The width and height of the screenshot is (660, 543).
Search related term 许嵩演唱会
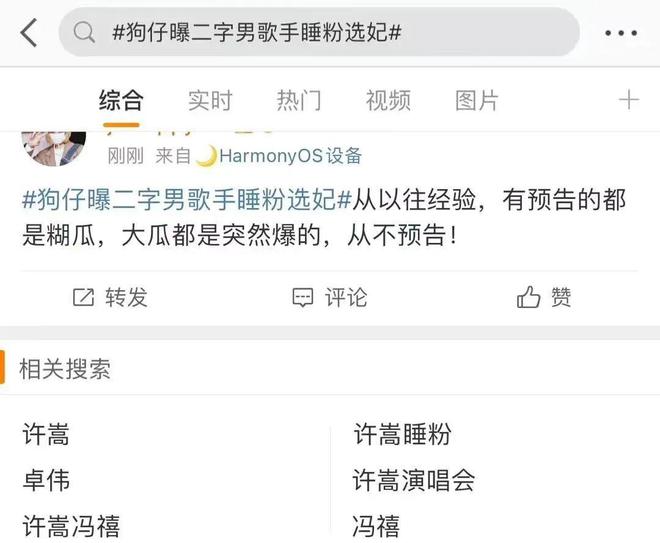tap(414, 480)
